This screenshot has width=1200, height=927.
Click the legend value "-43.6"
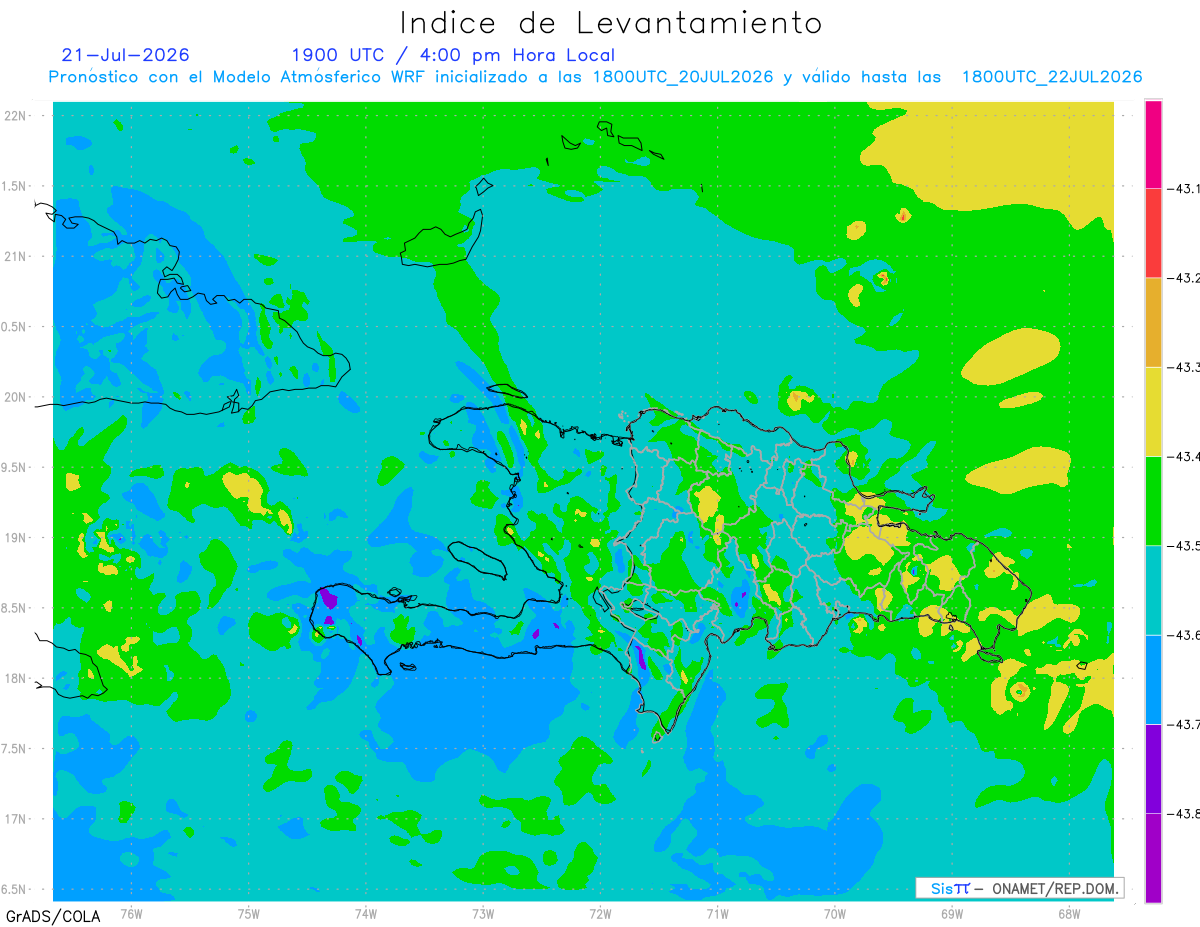pyautogui.click(x=1184, y=635)
